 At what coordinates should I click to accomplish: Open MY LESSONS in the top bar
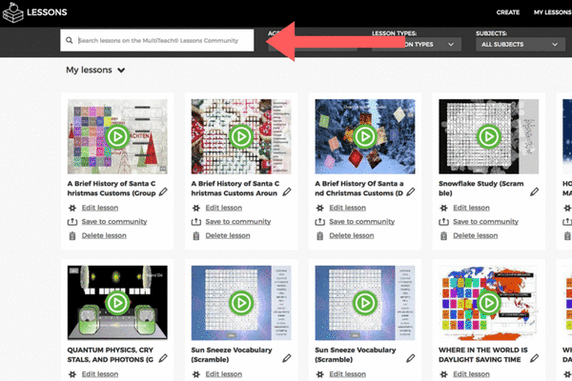(x=553, y=12)
